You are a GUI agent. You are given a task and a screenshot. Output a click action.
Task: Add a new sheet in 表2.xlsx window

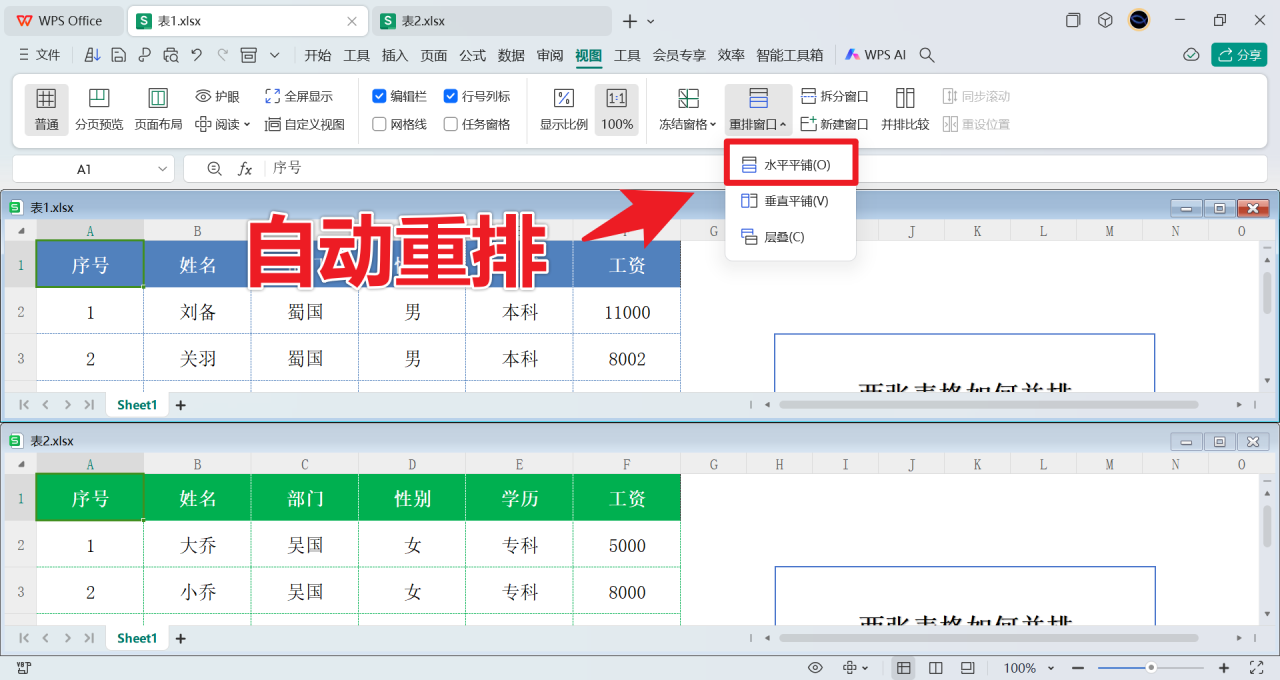(181, 638)
